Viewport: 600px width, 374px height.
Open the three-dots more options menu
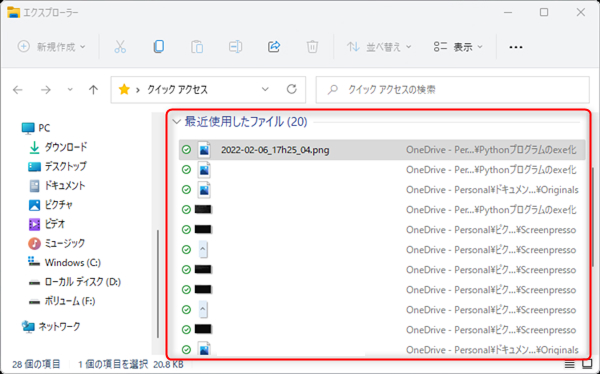516,47
